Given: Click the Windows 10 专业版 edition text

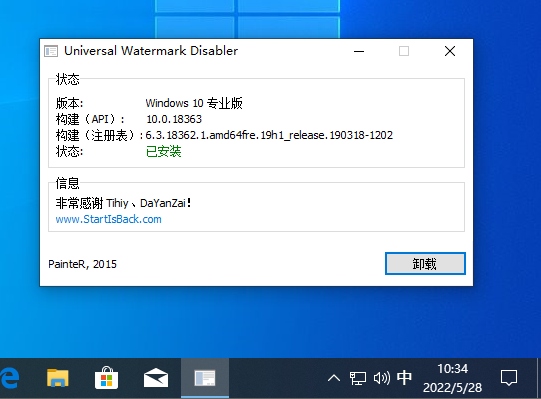Looking at the screenshot, I should (x=194, y=103).
